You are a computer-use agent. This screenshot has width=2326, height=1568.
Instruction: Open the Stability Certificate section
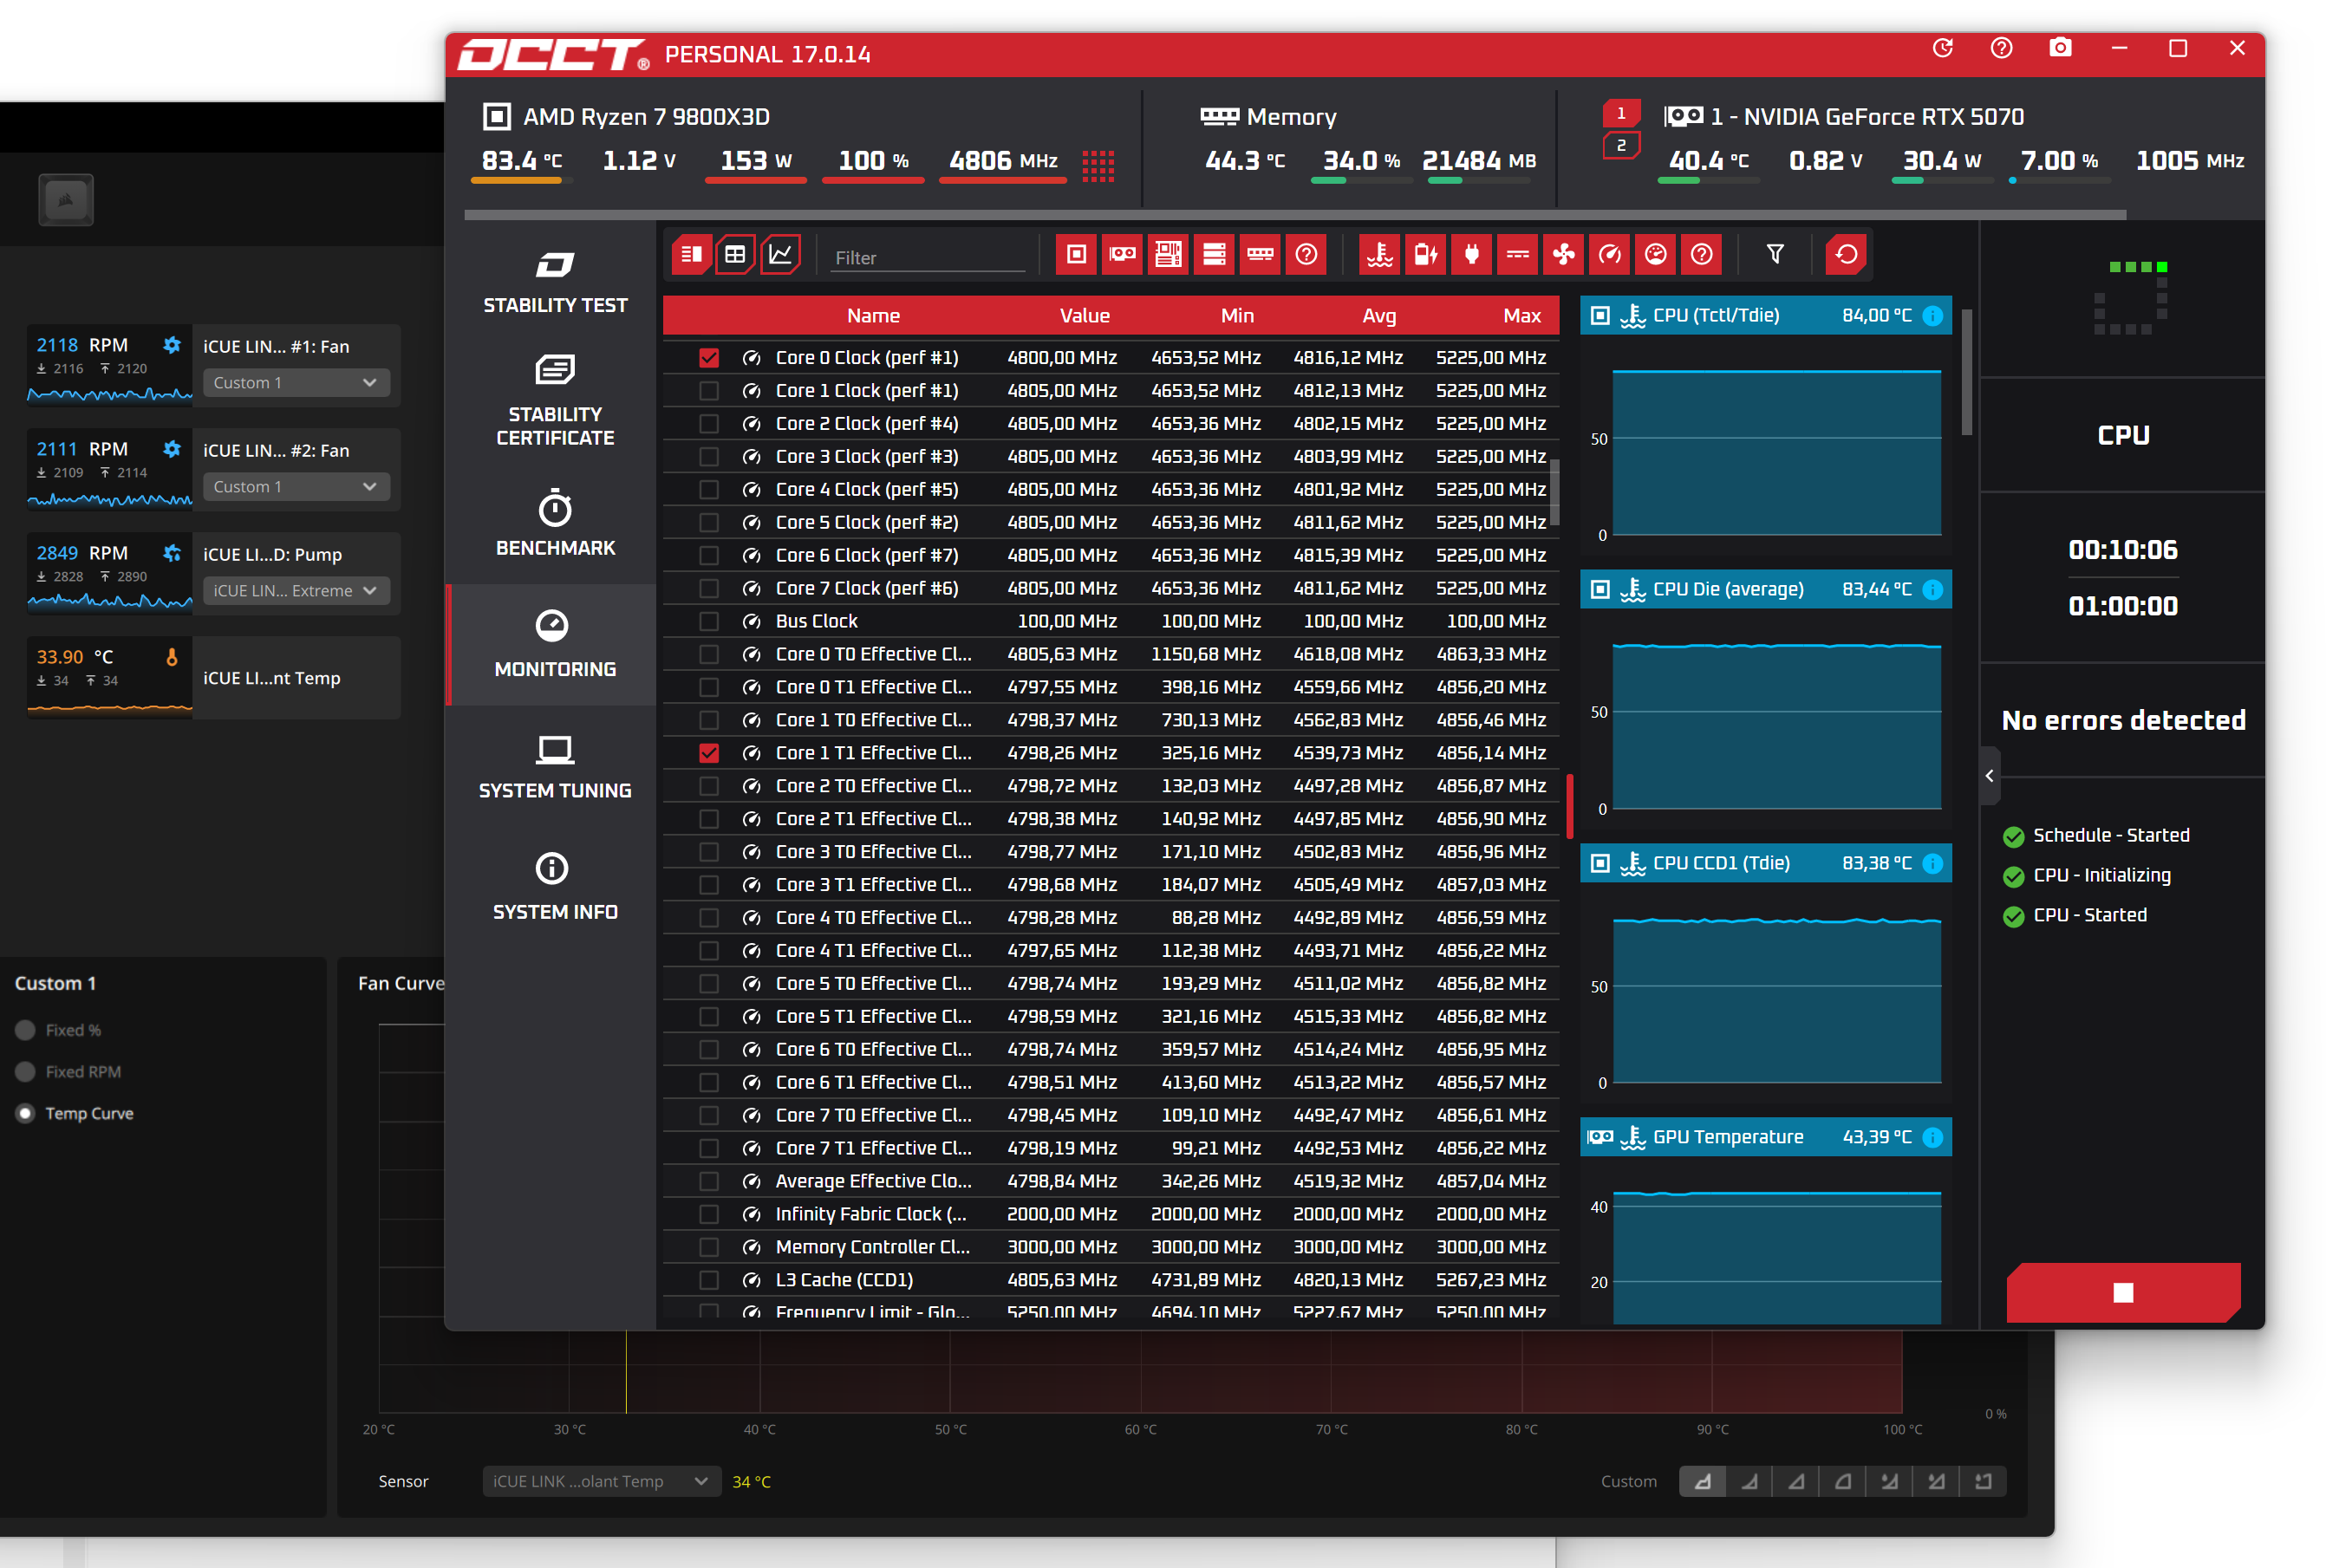[x=555, y=401]
